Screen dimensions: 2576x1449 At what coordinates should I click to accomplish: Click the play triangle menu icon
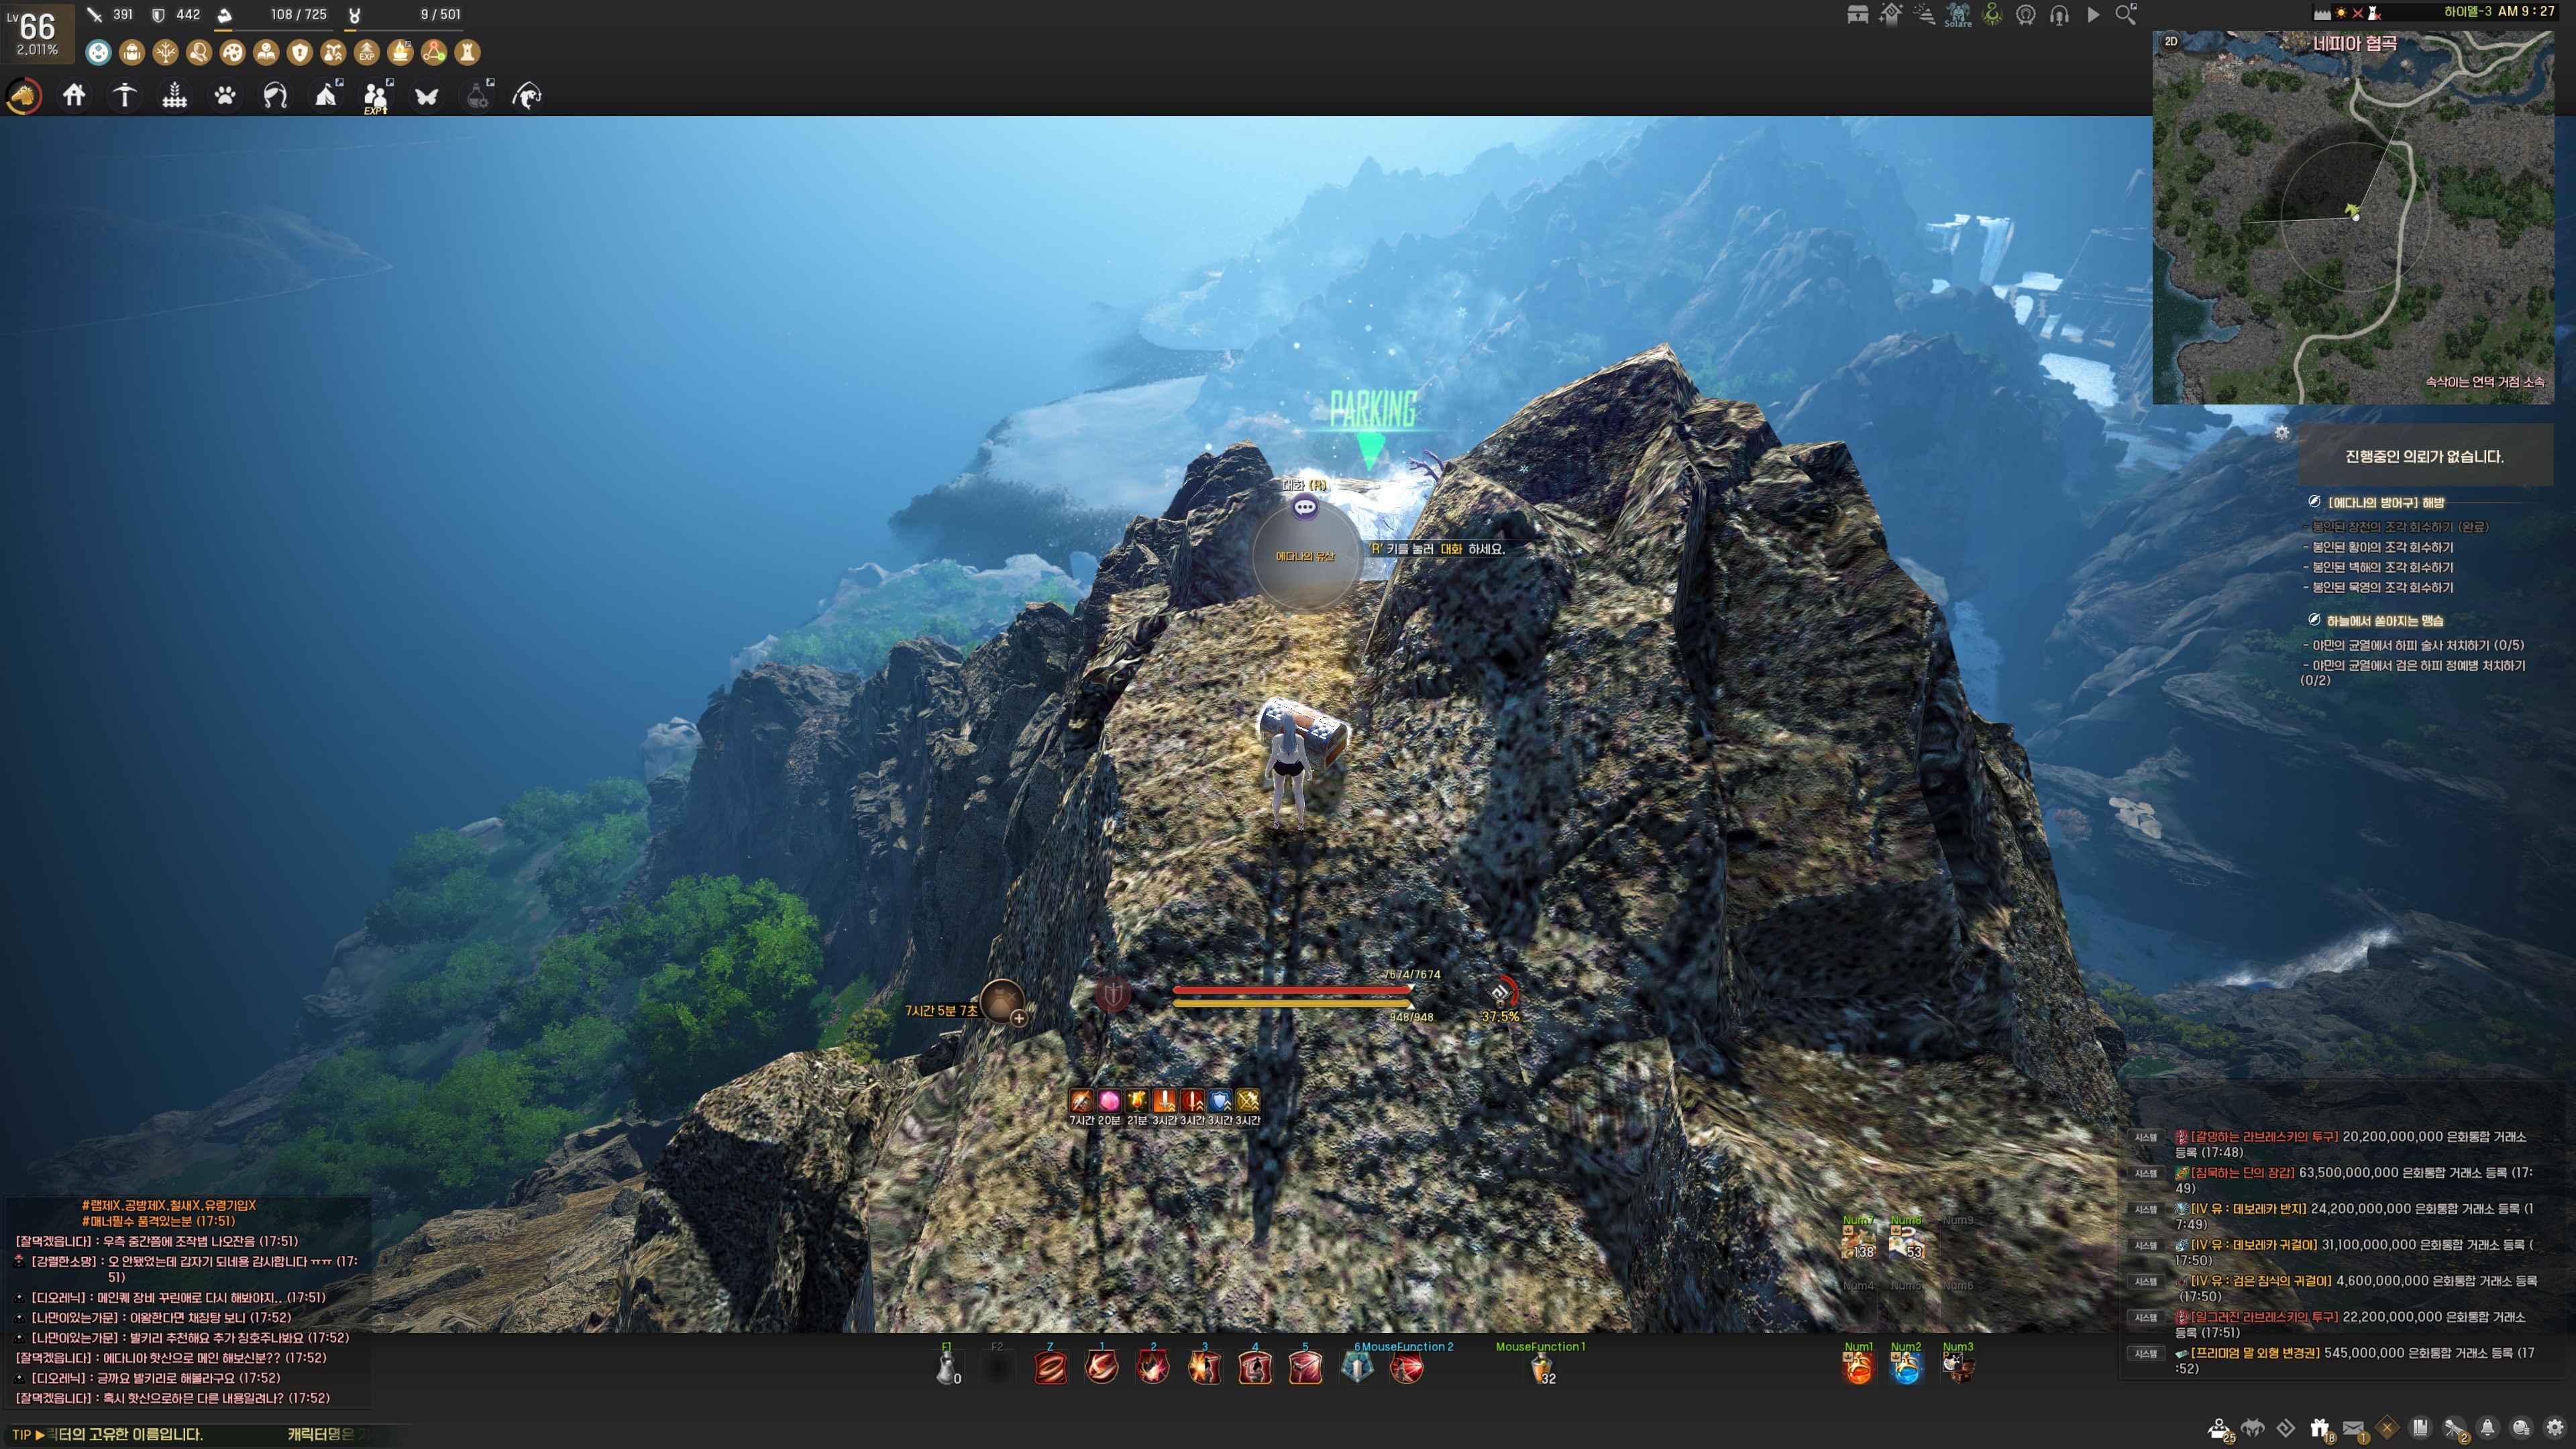pos(2093,15)
